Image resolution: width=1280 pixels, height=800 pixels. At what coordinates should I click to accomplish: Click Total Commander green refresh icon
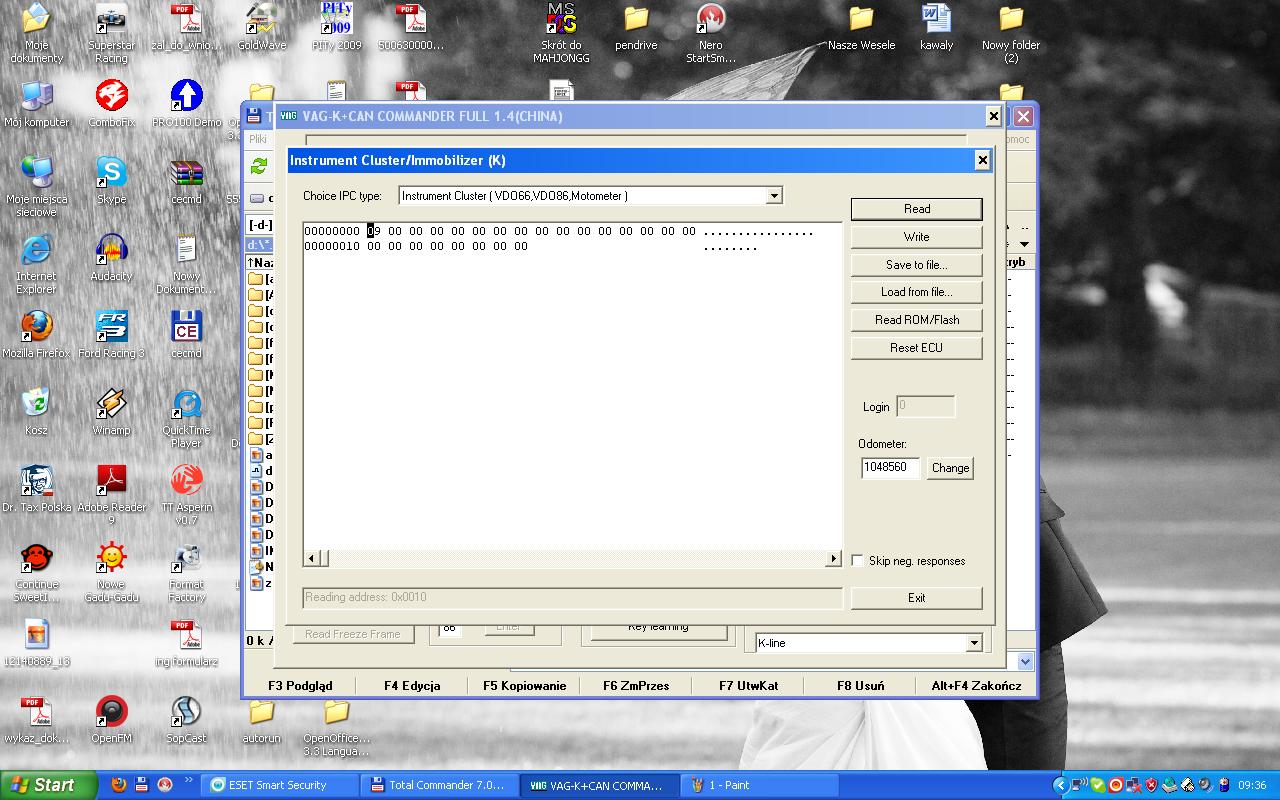(259, 166)
